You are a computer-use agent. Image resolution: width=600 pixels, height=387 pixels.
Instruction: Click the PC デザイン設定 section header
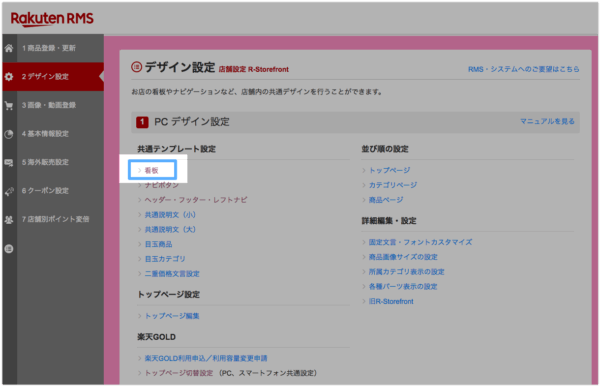point(355,122)
